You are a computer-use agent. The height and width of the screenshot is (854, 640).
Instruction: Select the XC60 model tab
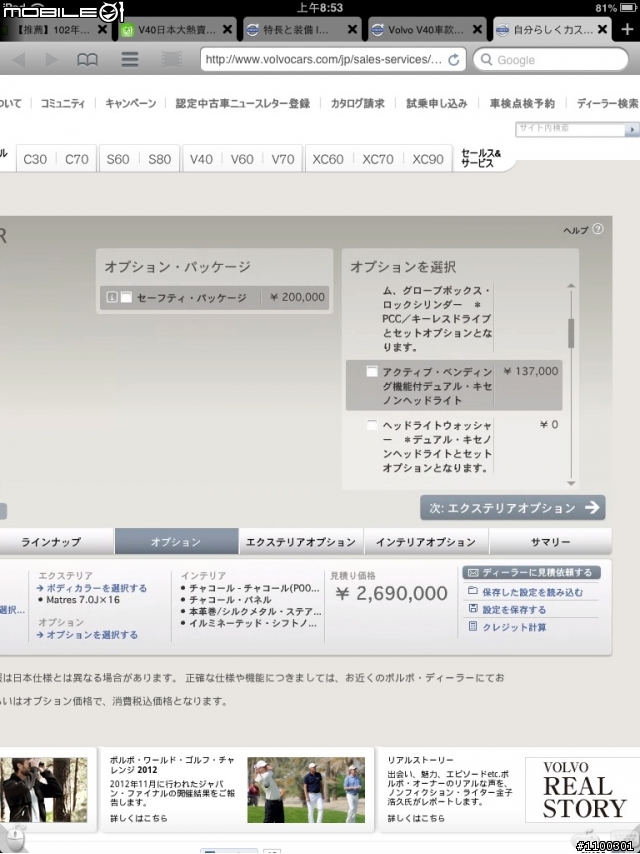(327, 159)
